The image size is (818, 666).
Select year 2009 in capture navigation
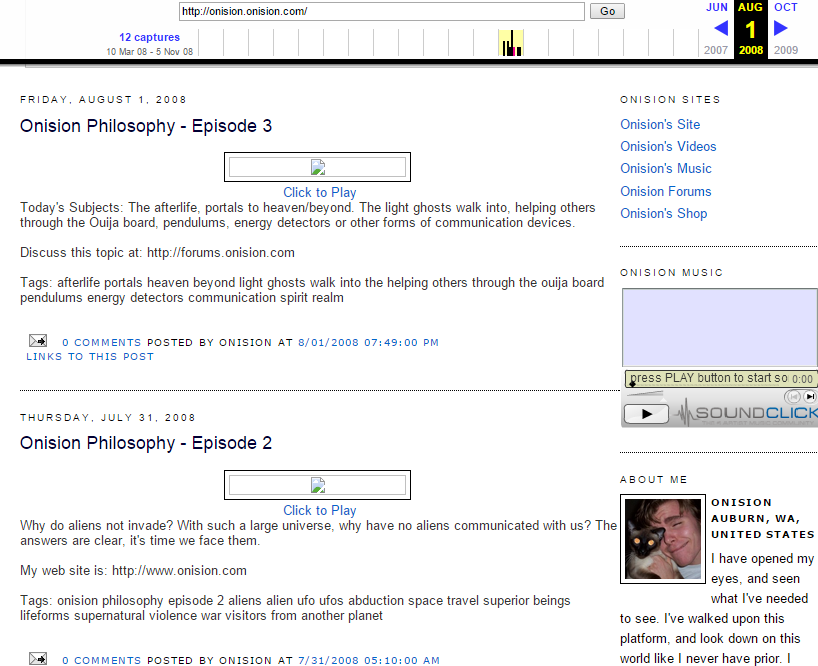786,50
